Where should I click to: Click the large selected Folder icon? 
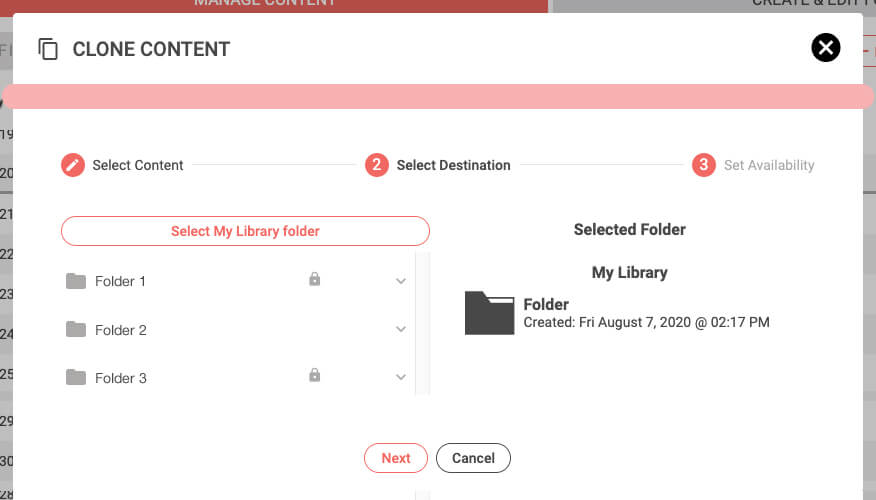tap(489, 313)
